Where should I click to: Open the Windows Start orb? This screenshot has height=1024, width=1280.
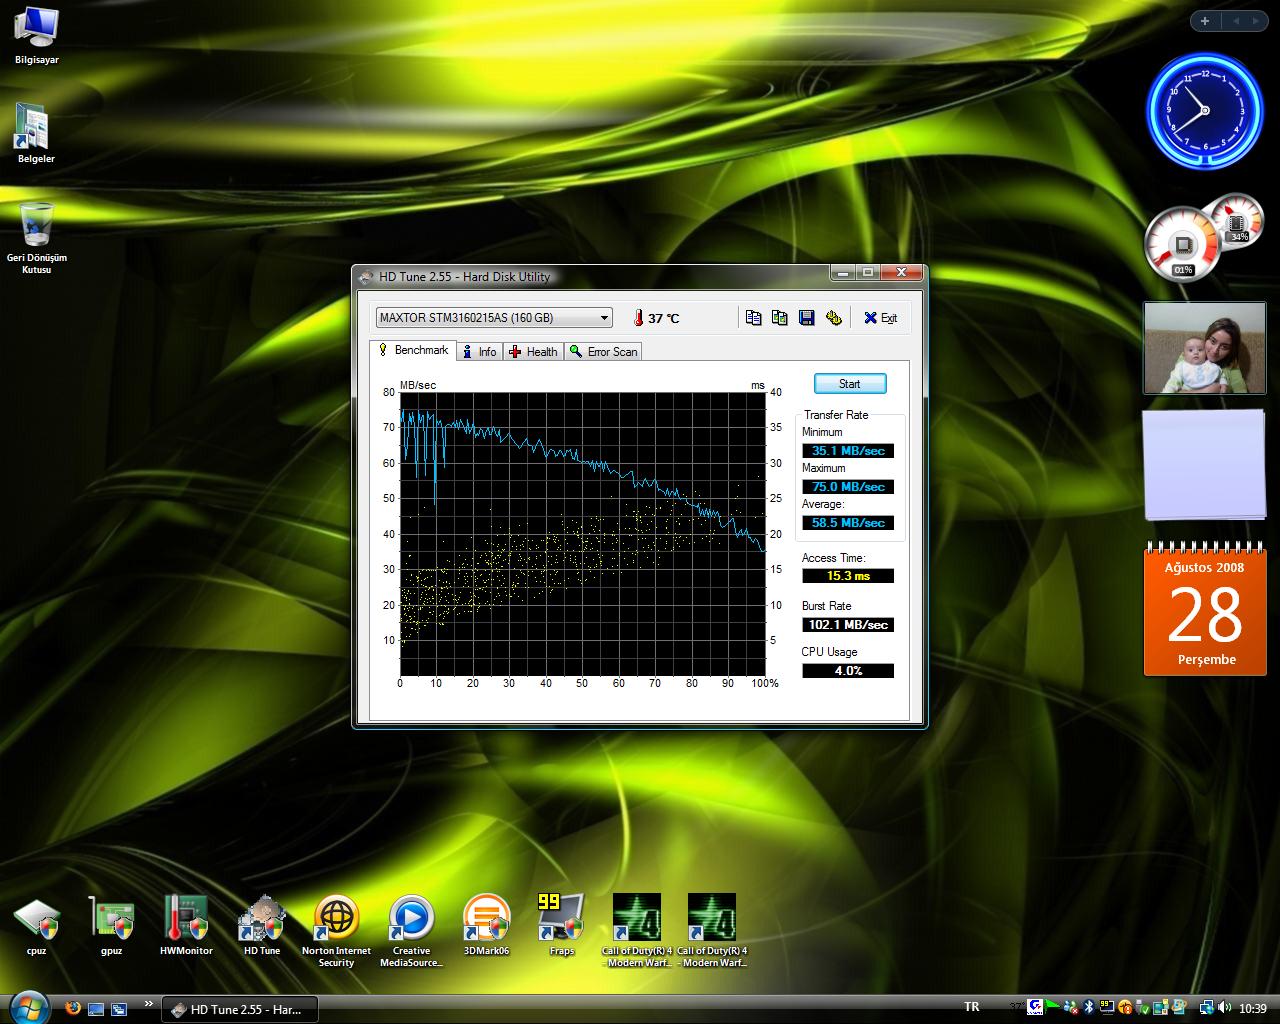click(x=28, y=1007)
